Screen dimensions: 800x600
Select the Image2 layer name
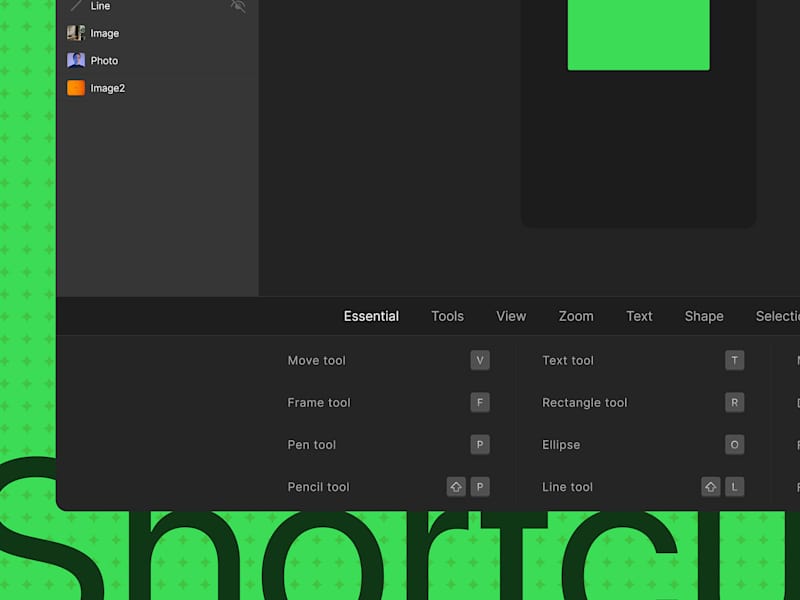click(x=108, y=88)
